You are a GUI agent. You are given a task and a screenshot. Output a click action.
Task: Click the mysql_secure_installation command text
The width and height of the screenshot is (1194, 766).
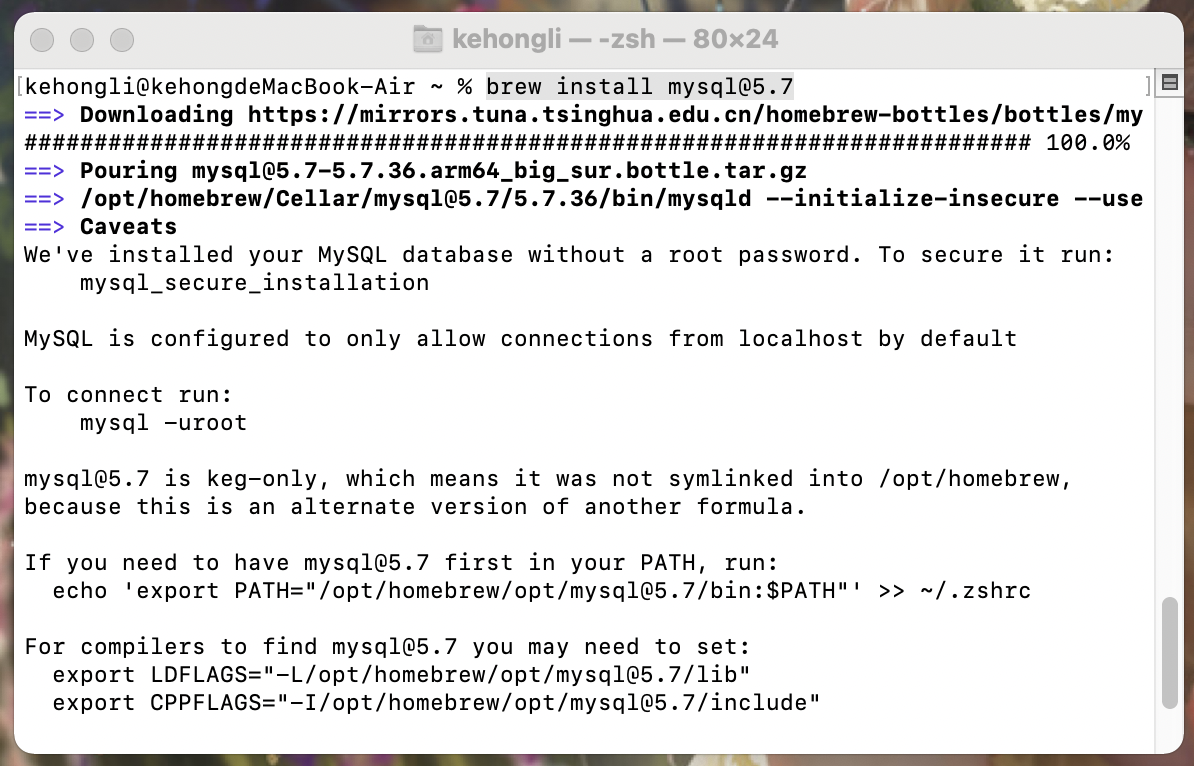click(254, 283)
